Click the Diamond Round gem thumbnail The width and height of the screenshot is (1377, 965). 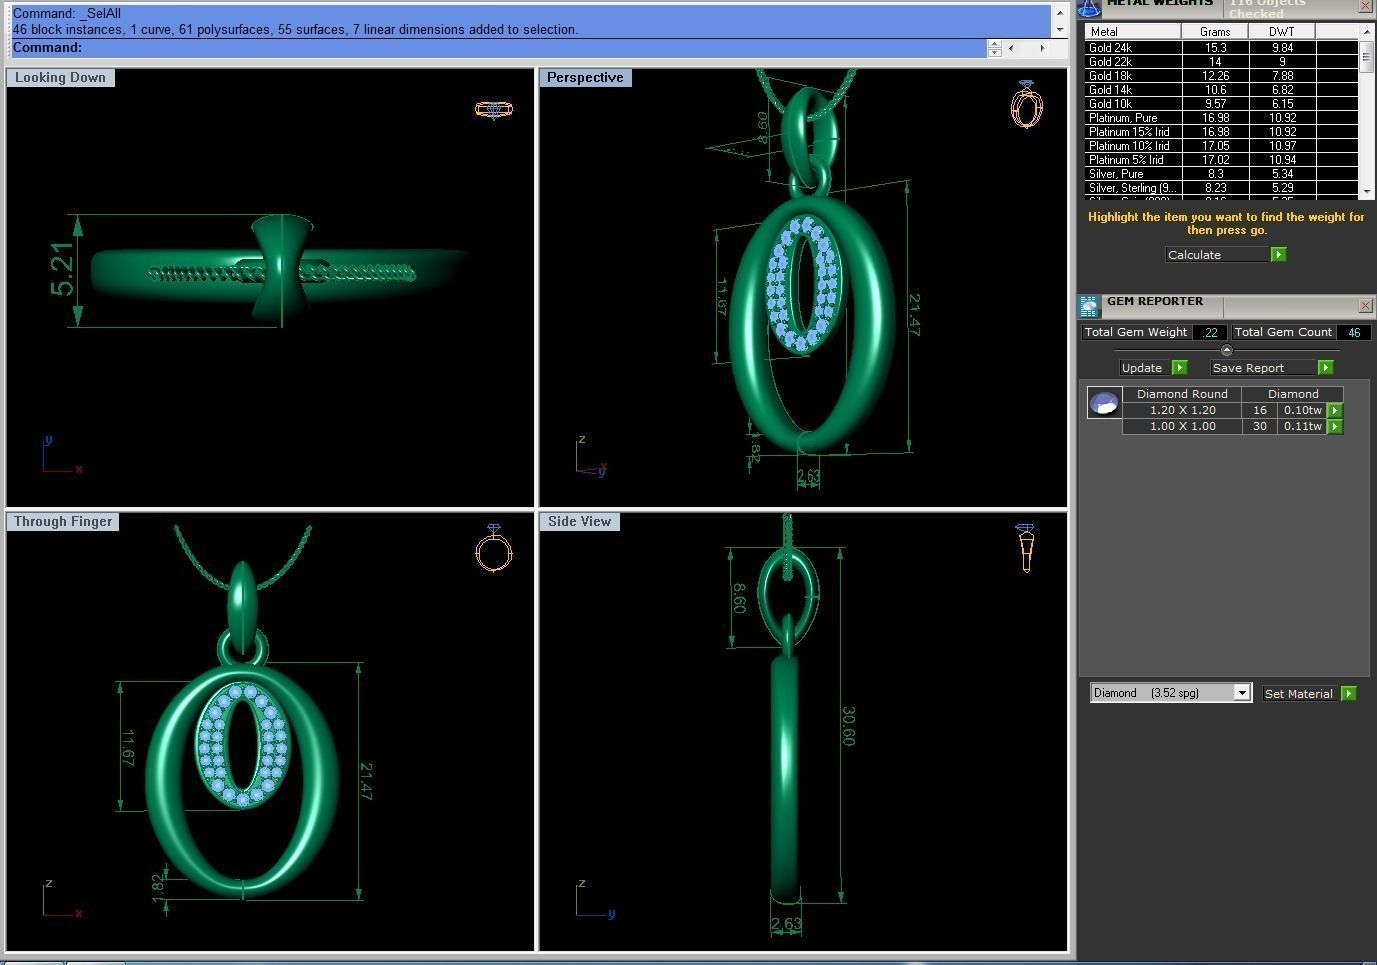point(1104,402)
